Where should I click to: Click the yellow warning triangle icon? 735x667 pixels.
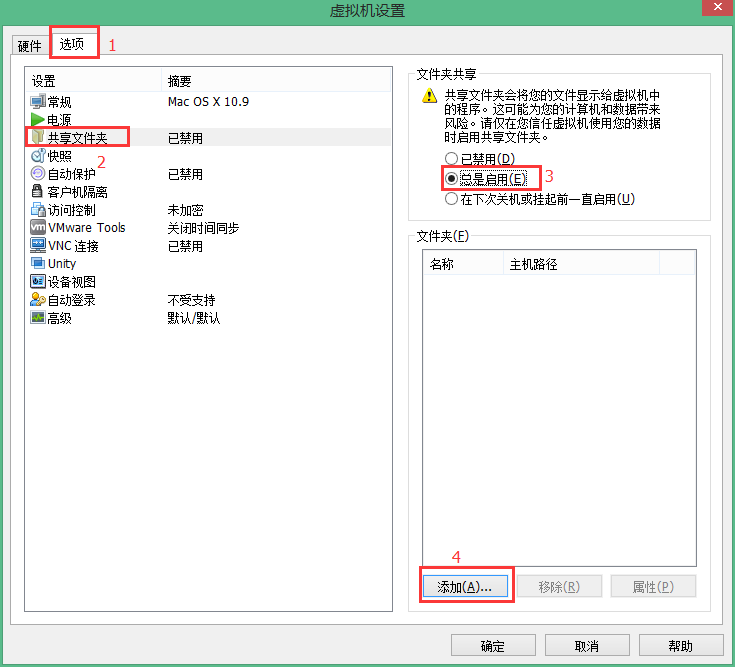click(x=429, y=96)
